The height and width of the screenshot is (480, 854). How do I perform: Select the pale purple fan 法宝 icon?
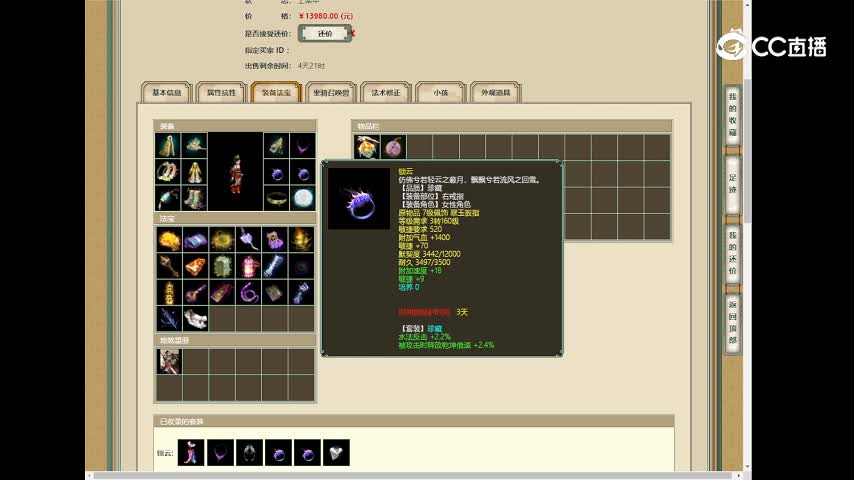pos(248,239)
